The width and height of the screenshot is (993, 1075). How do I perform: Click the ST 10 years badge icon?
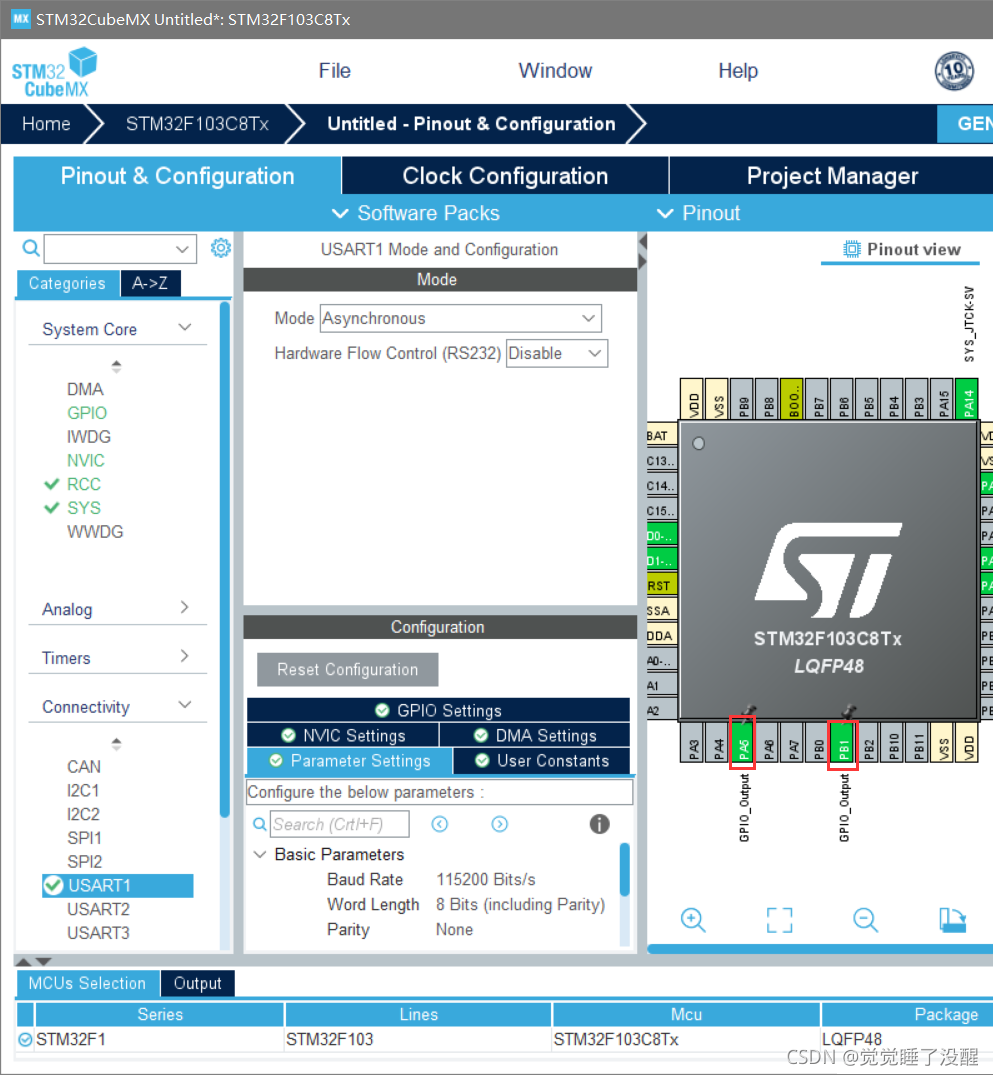pyautogui.click(x=954, y=71)
